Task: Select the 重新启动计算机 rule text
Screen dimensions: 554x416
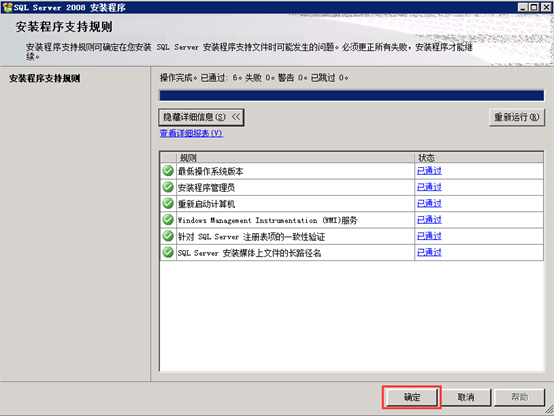Action: [206, 204]
